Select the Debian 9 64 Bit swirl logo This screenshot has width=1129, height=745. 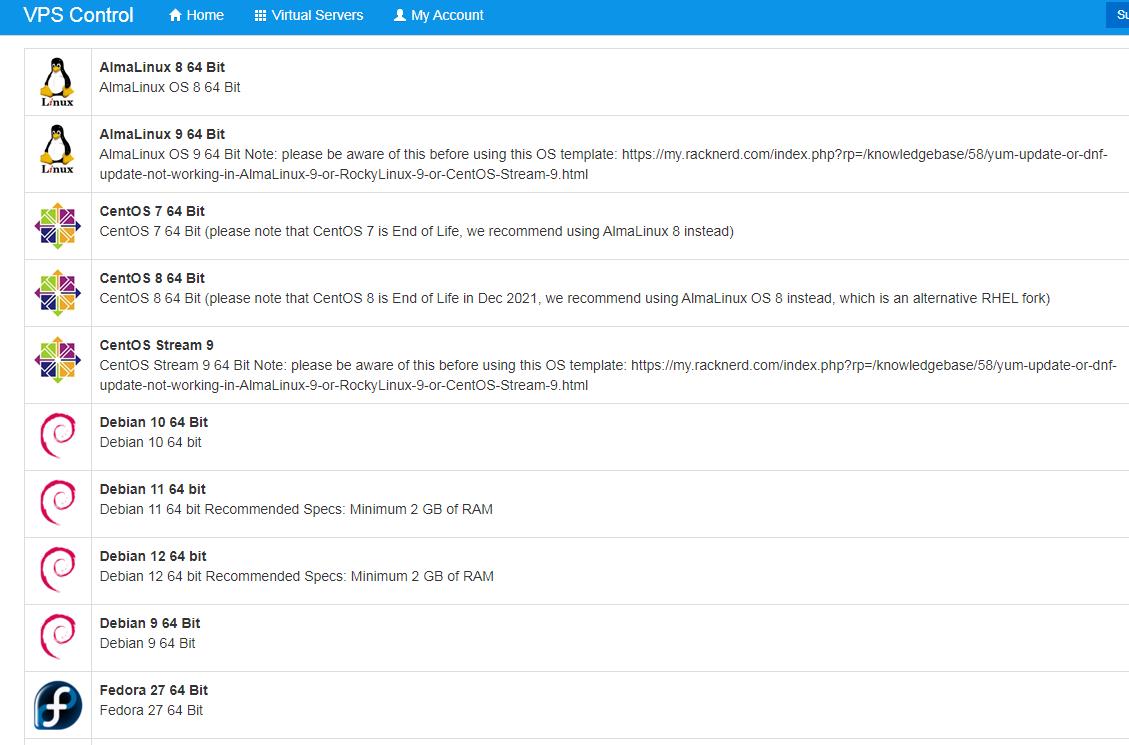point(58,636)
